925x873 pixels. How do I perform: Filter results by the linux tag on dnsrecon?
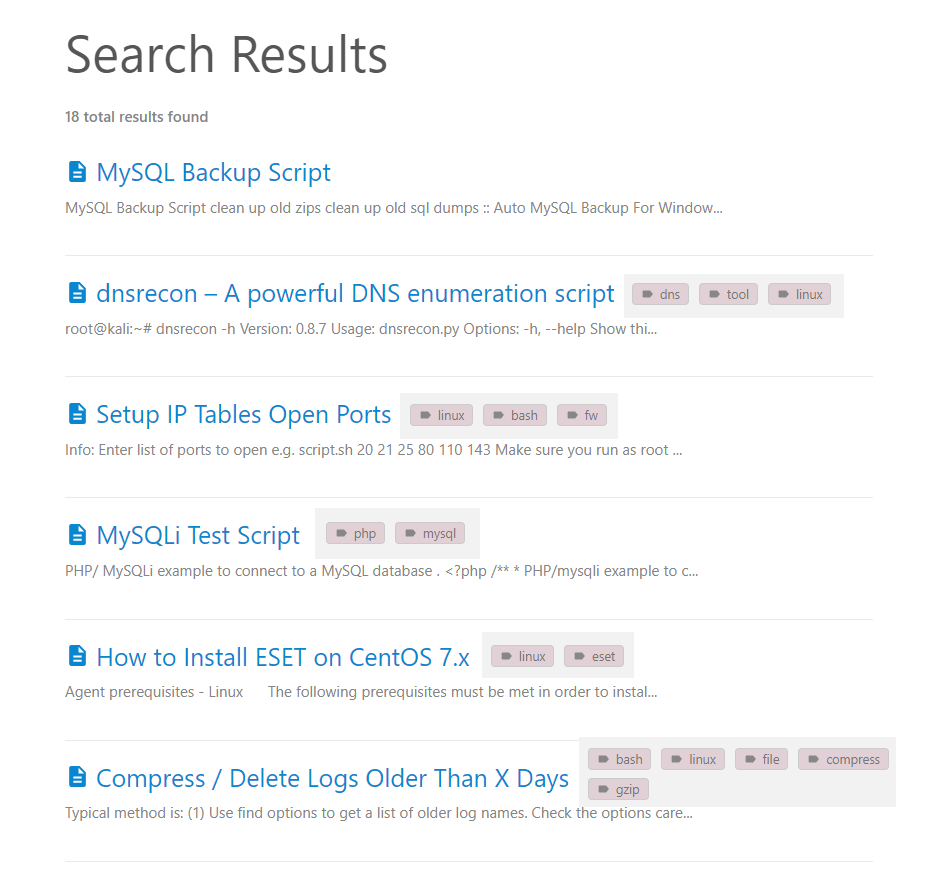799,294
